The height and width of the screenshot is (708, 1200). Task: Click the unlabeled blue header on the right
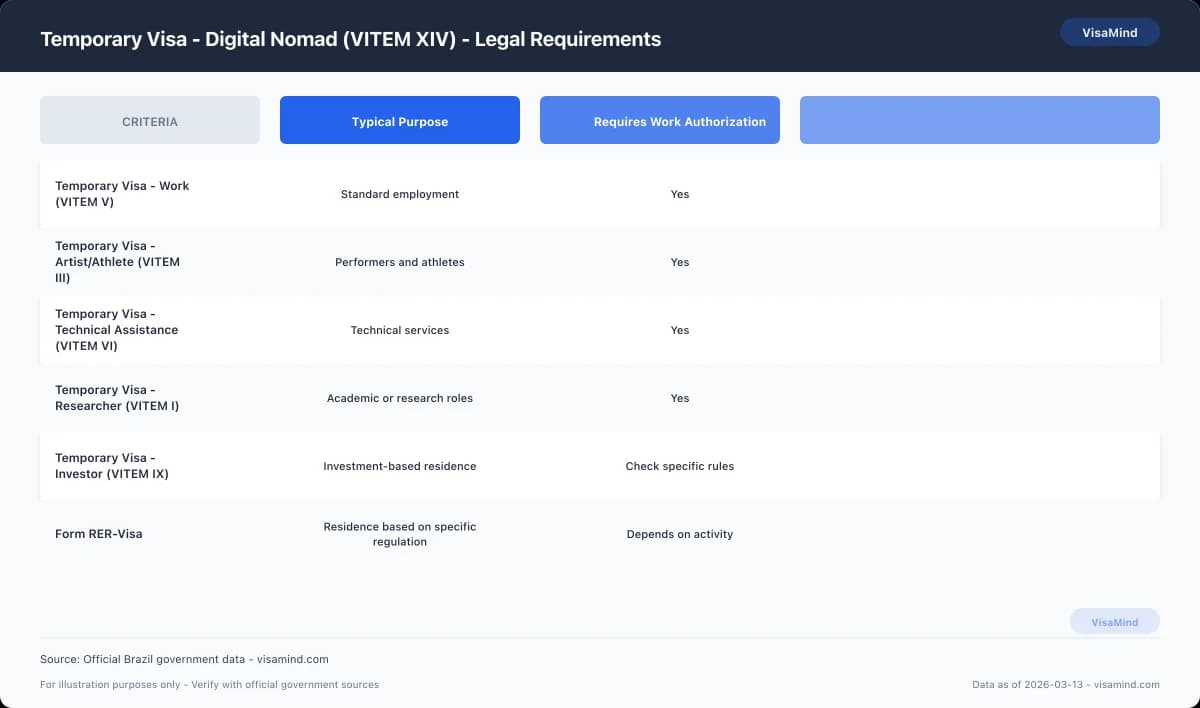[979, 119]
